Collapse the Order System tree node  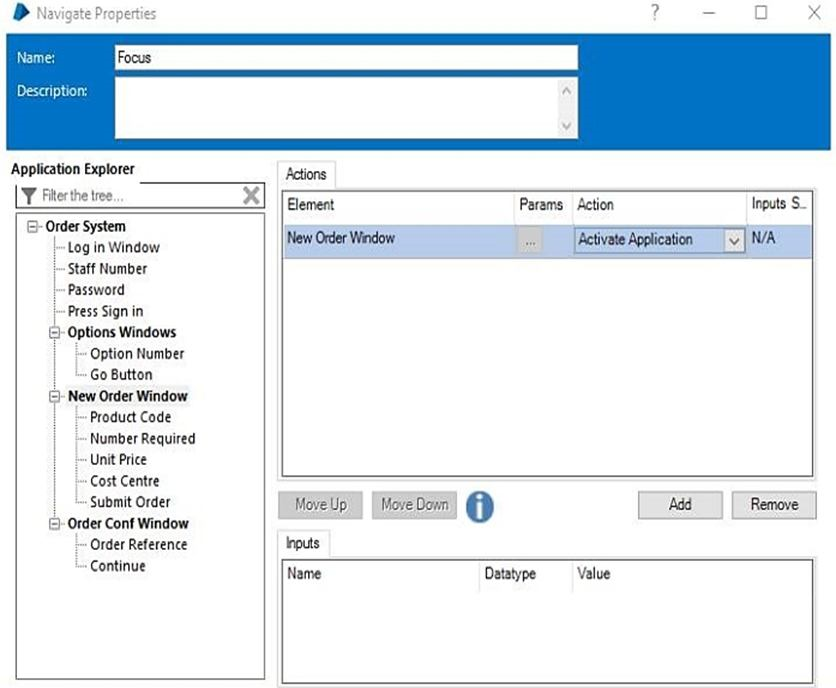tap(34, 227)
